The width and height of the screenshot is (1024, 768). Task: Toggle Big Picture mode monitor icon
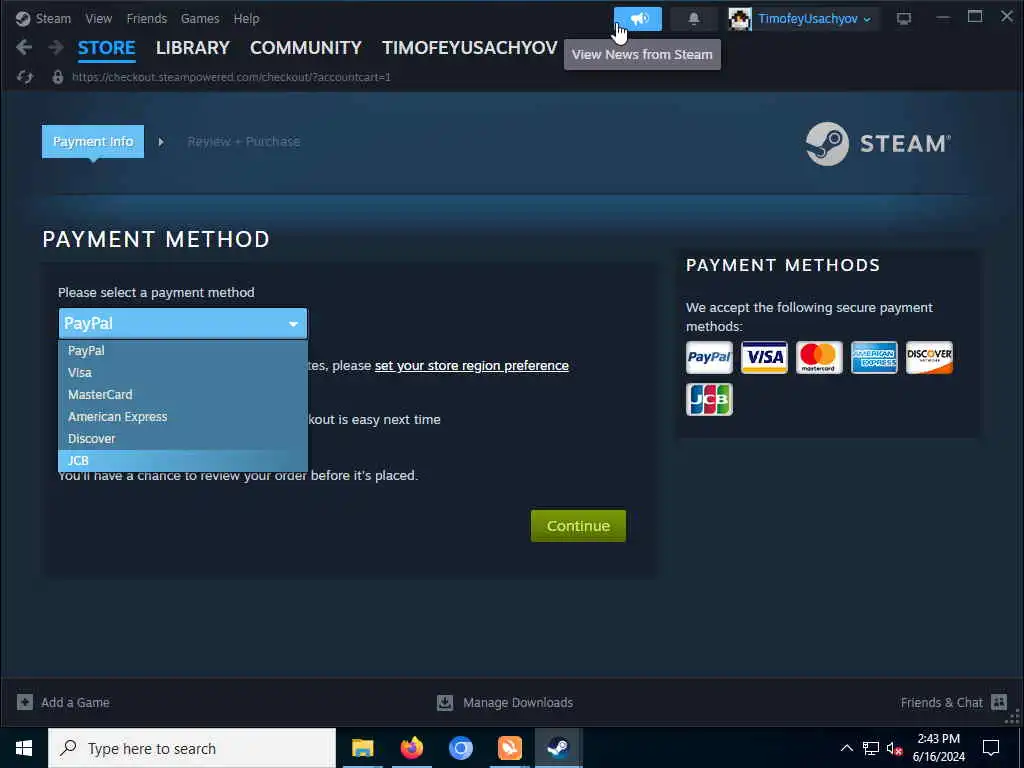coord(904,19)
